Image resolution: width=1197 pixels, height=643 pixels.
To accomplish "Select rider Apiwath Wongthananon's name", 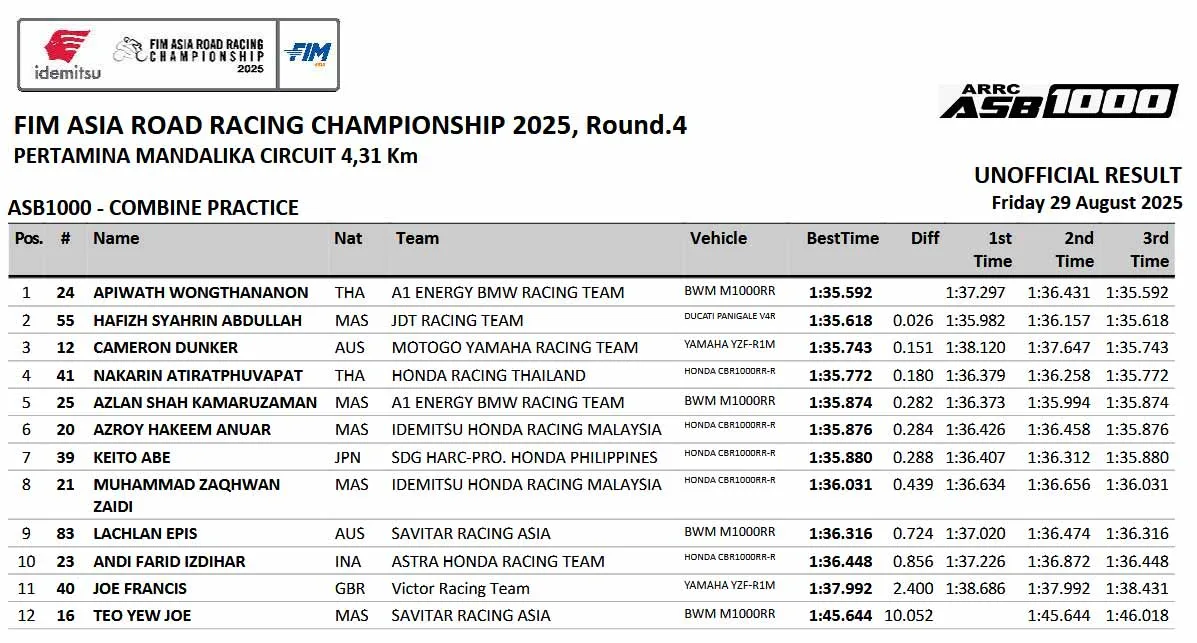I will pyautogui.click(x=200, y=293).
